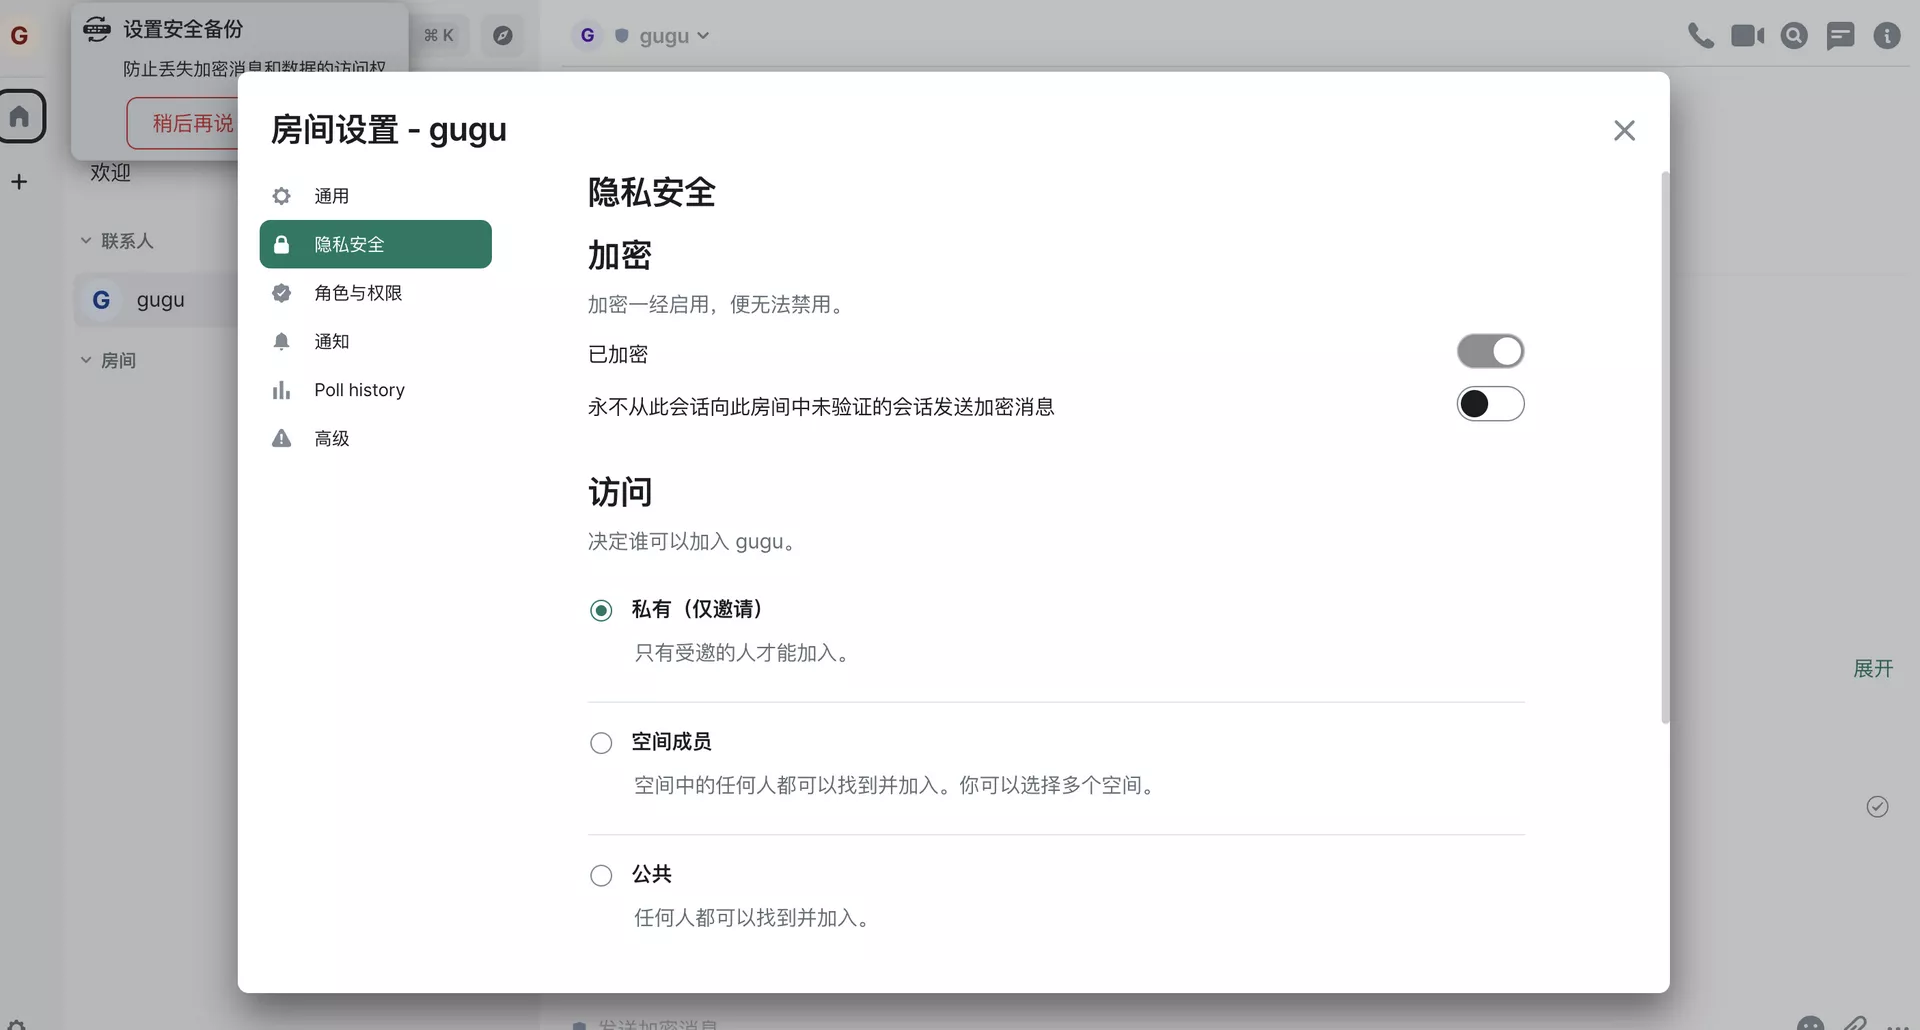Toggle never send to unverified sessions switch
The image size is (1920, 1030).
1490,404
